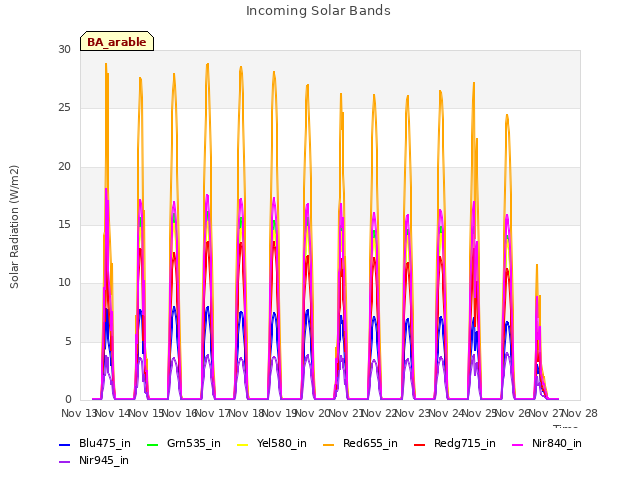The width and height of the screenshot is (640, 480).
Task: Click the Nir945_in legend color marker
Action: 64,462
